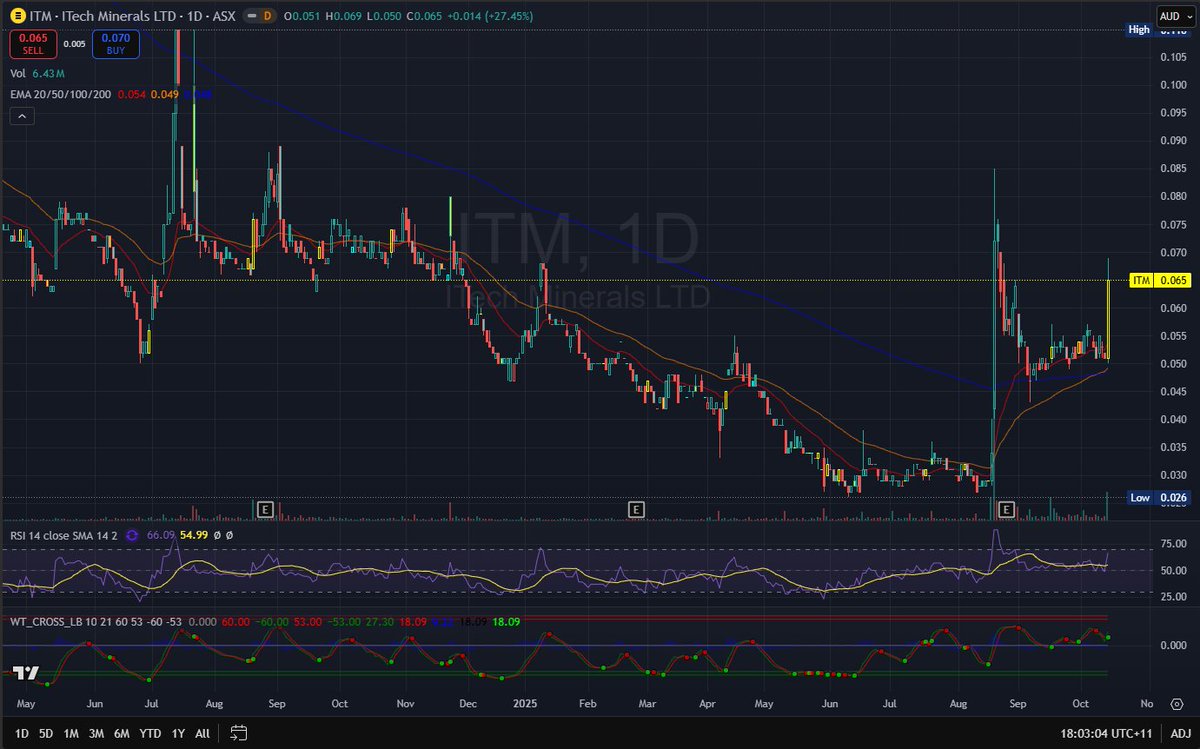1200x749 pixels.
Task: Switch range to YTD
Action: click(150, 733)
